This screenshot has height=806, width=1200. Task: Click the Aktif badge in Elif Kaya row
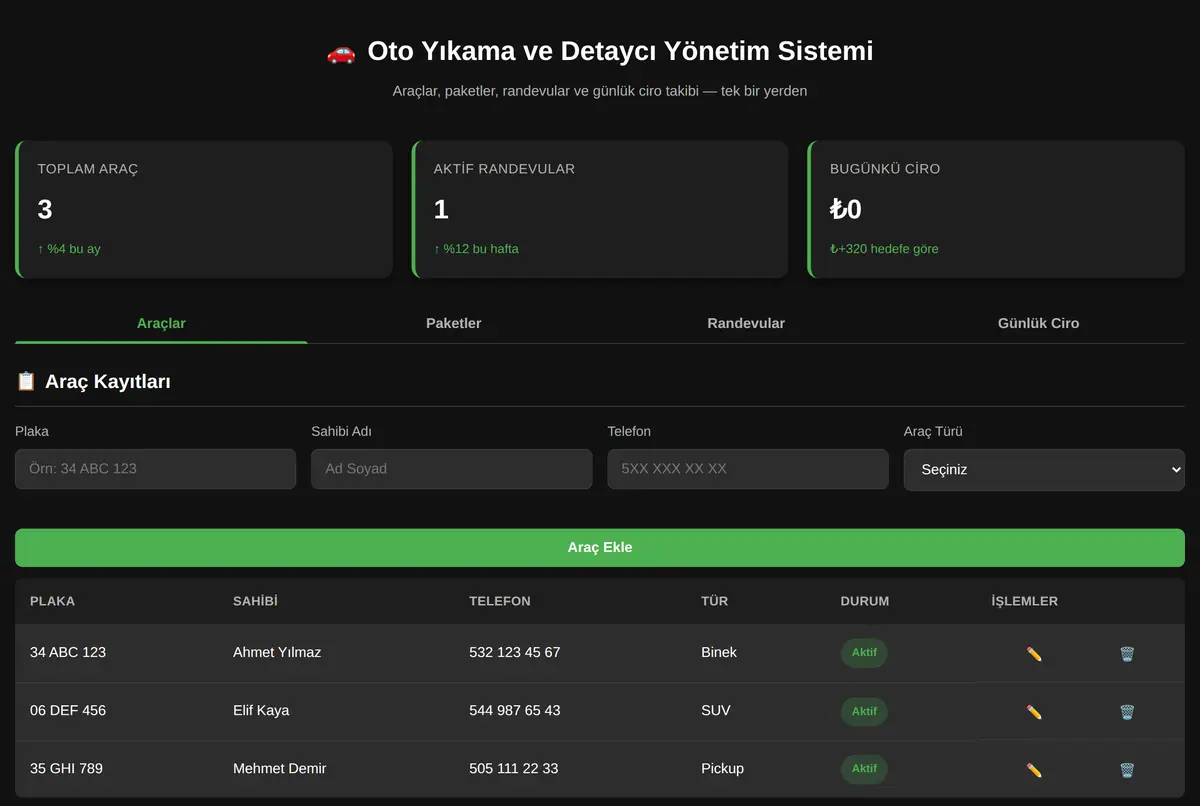pos(864,711)
